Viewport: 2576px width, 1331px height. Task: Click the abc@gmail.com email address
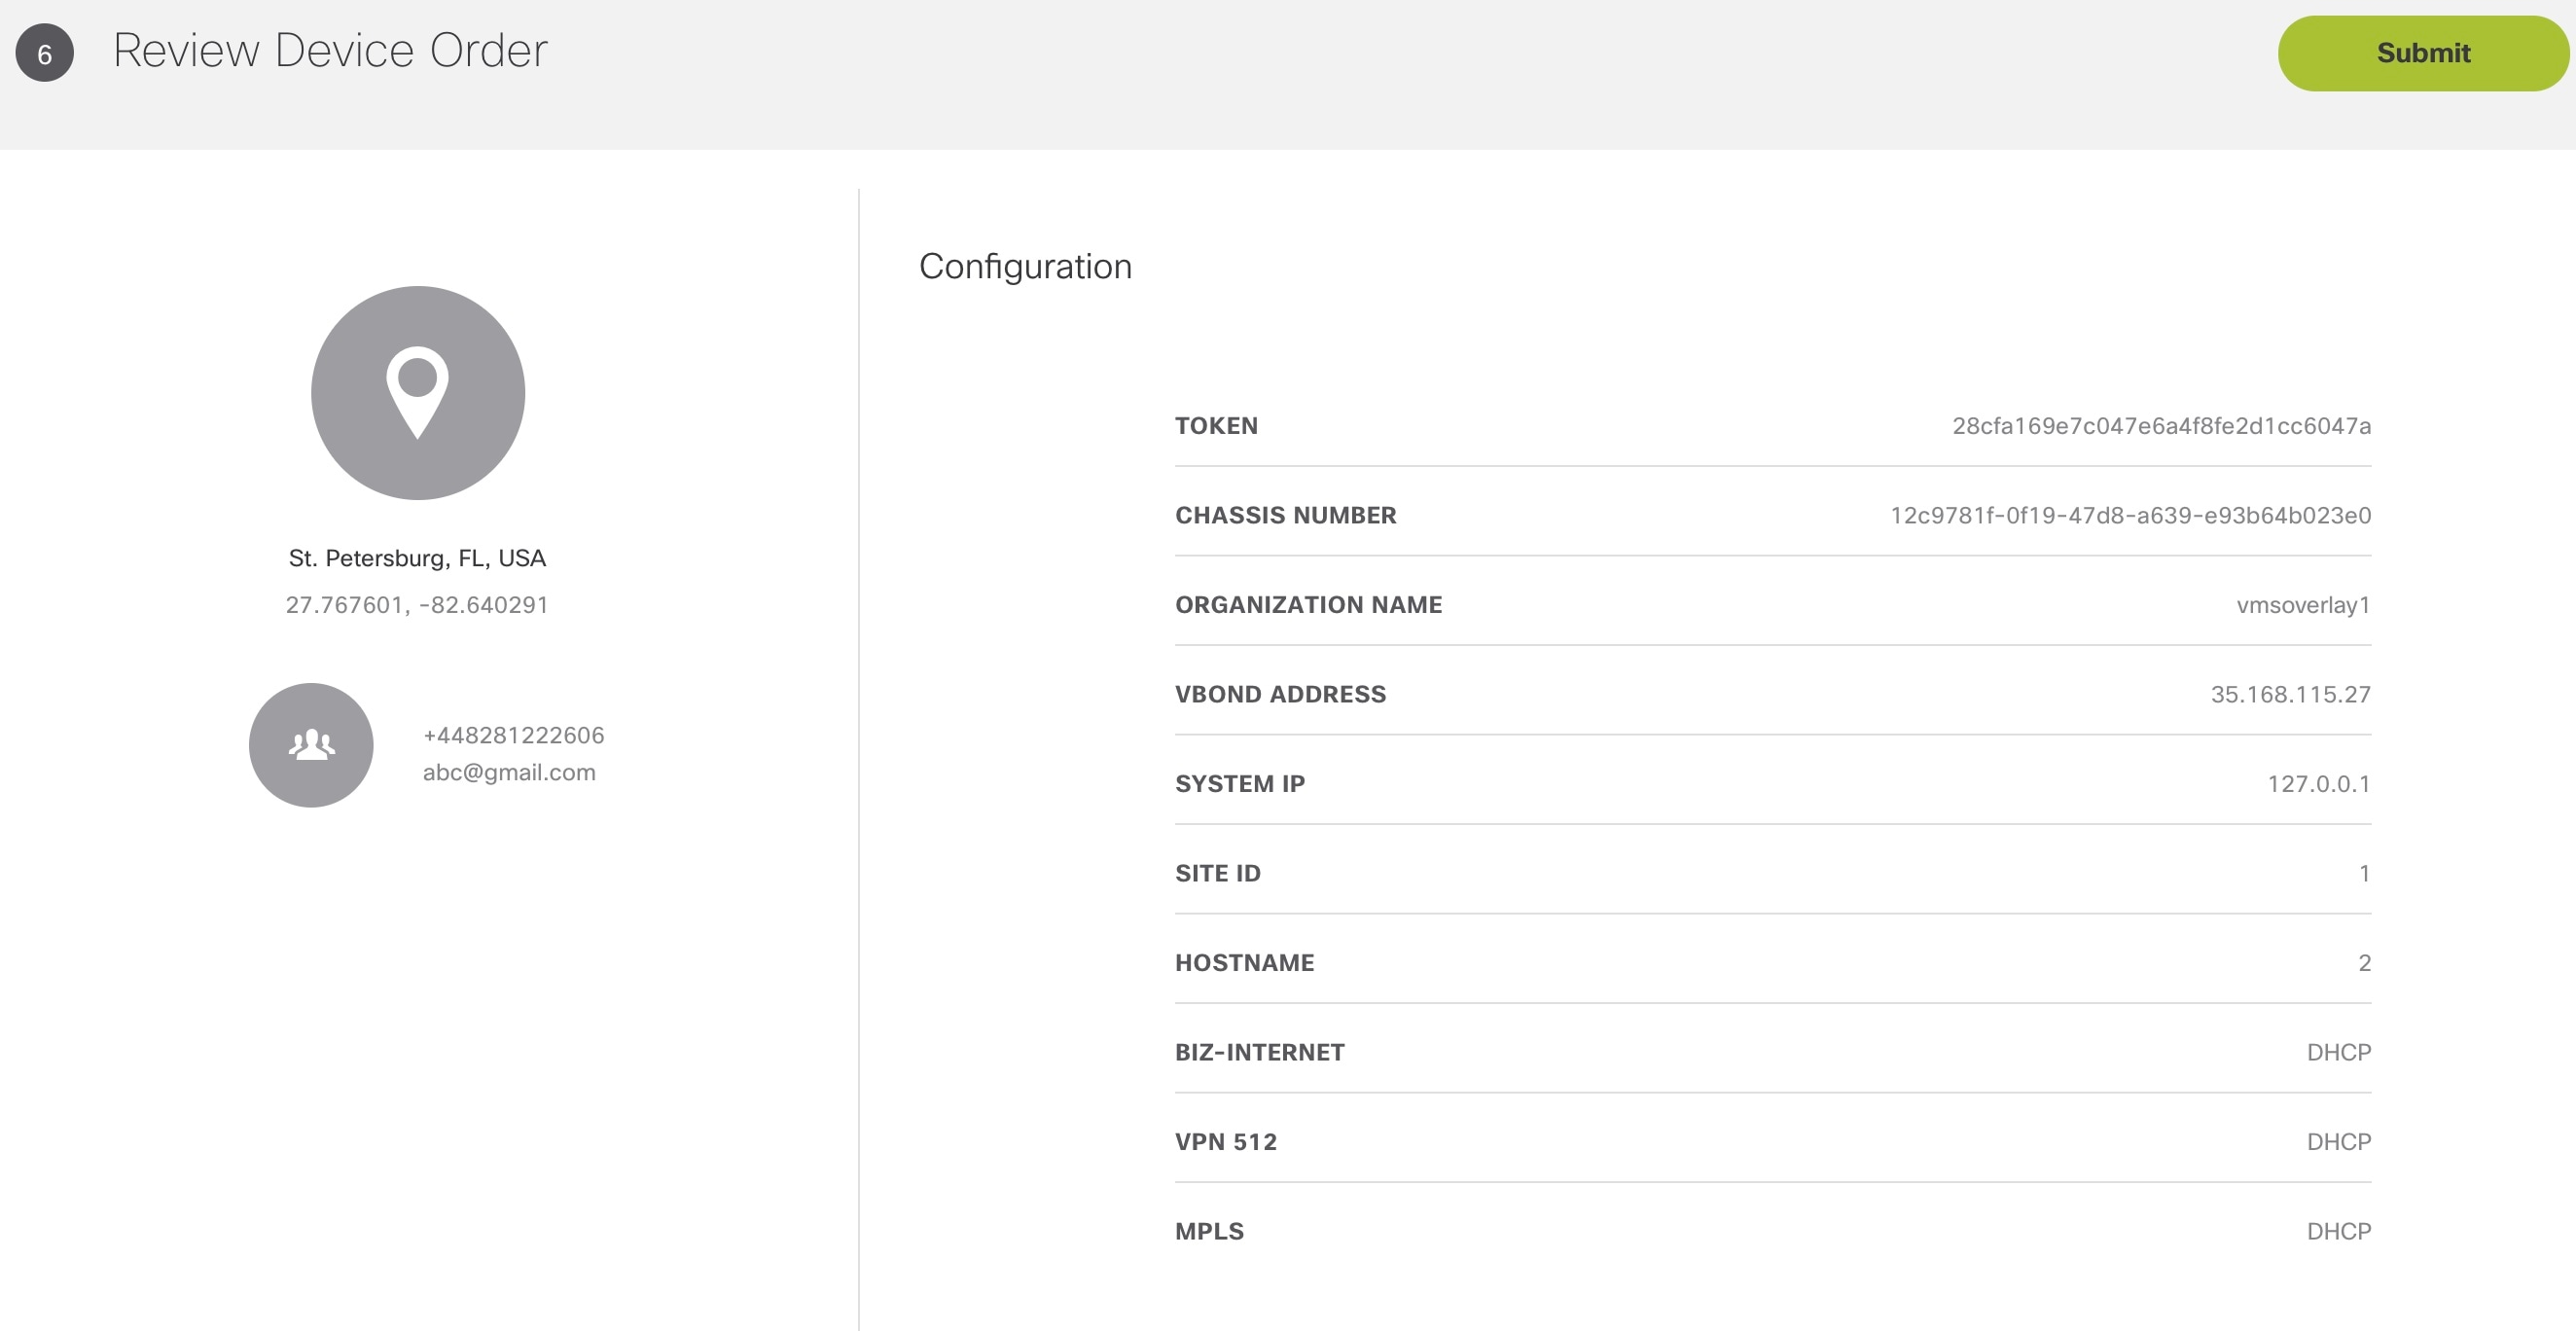point(509,772)
